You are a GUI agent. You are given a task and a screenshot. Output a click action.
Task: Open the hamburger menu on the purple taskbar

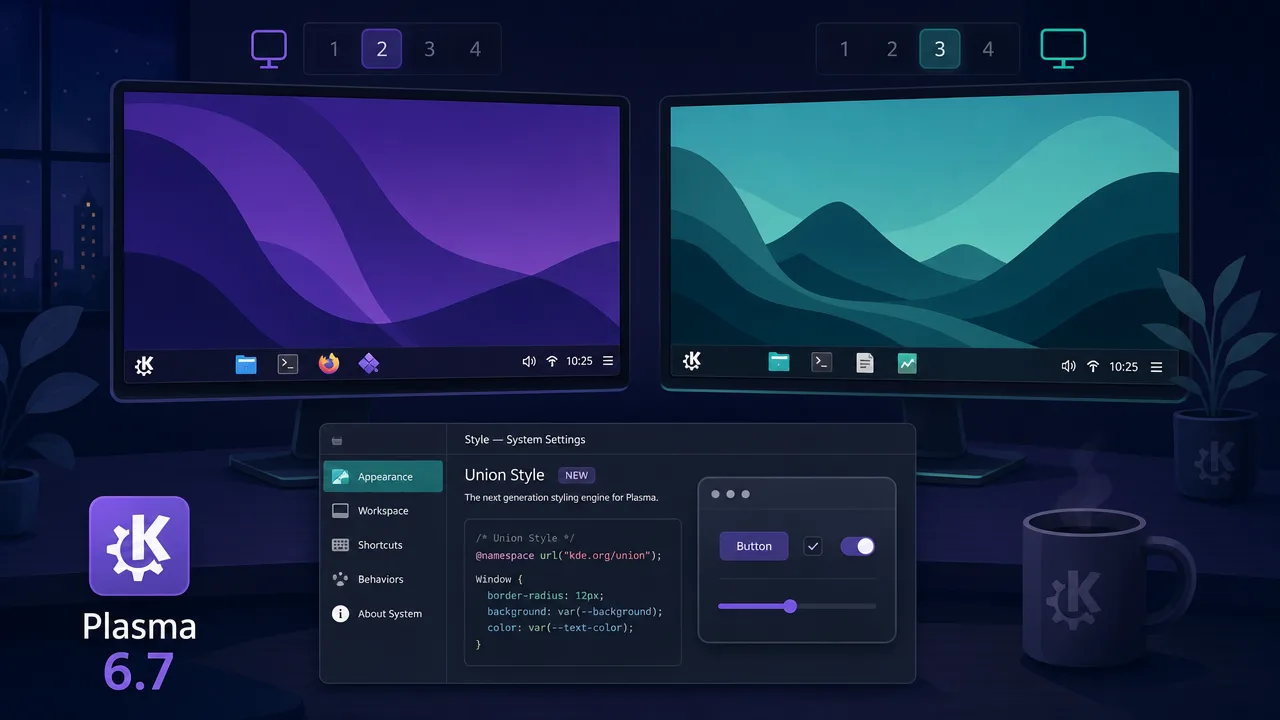coord(608,362)
